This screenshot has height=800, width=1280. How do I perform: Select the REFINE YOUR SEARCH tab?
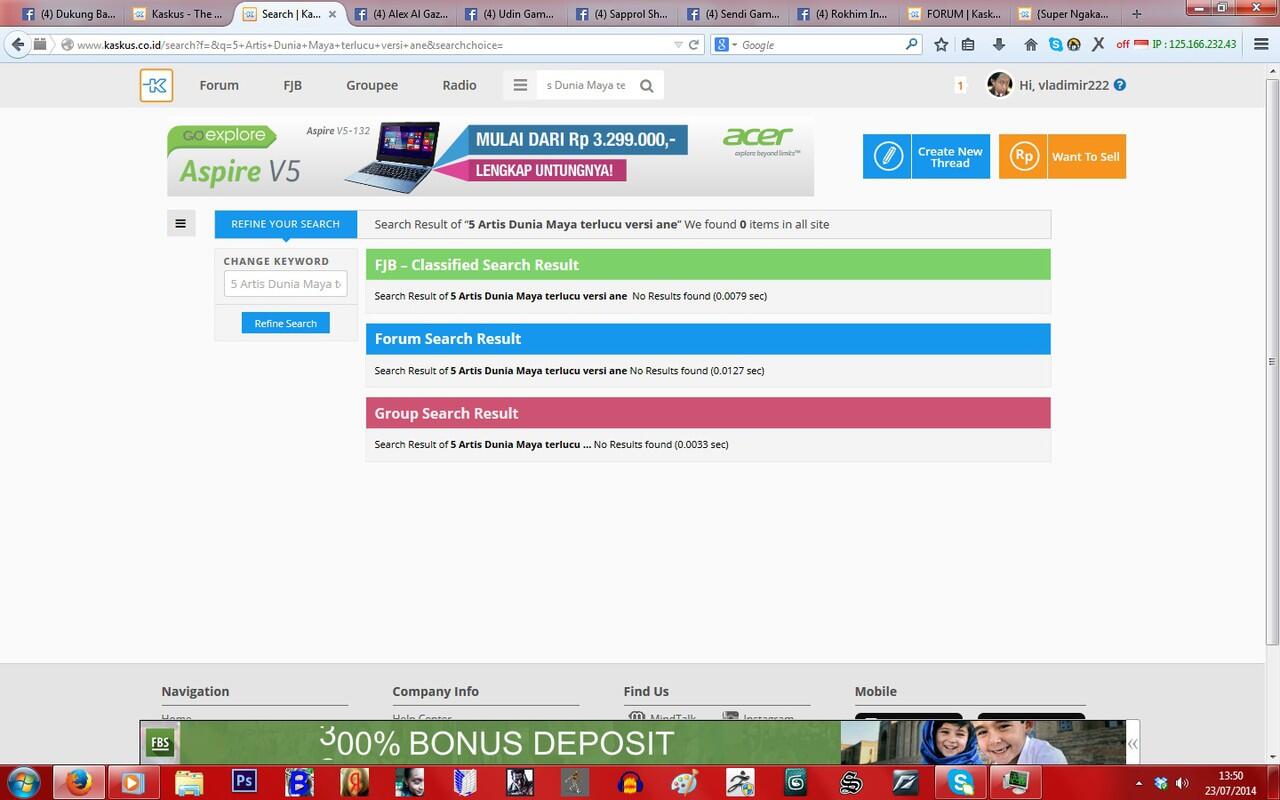click(286, 224)
